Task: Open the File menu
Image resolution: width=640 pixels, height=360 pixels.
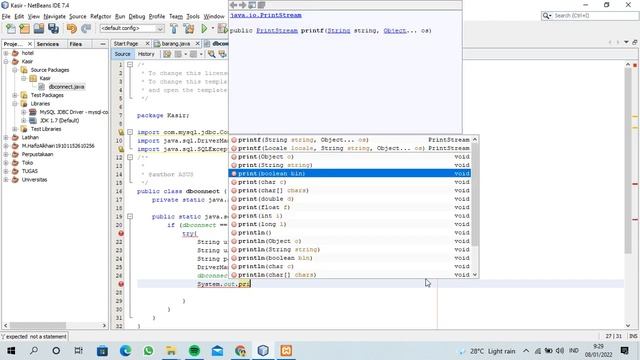Action: (6, 16)
